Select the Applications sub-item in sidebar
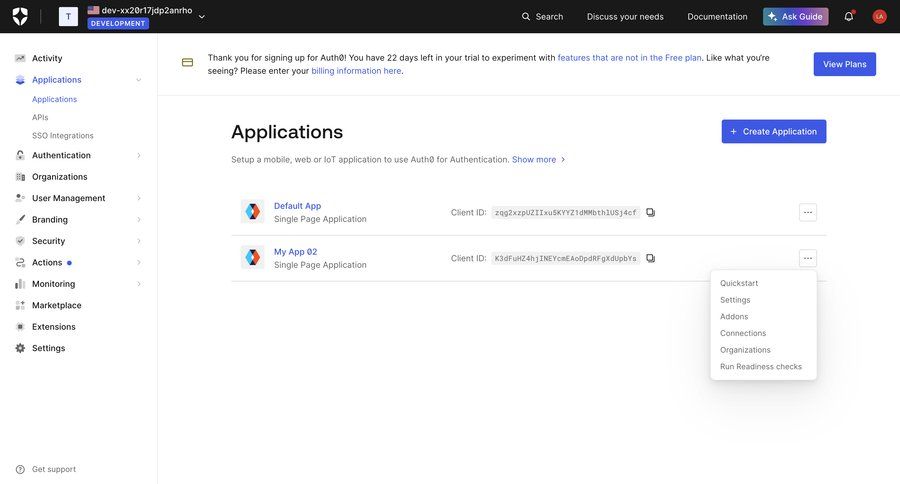900x484 pixels. (55, 99)
